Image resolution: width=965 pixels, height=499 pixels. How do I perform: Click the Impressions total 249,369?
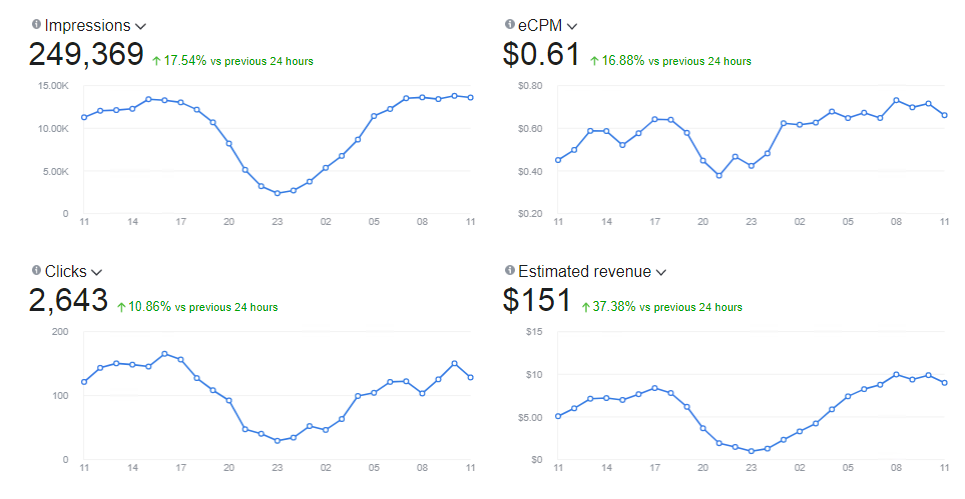(x=86, y=54)
